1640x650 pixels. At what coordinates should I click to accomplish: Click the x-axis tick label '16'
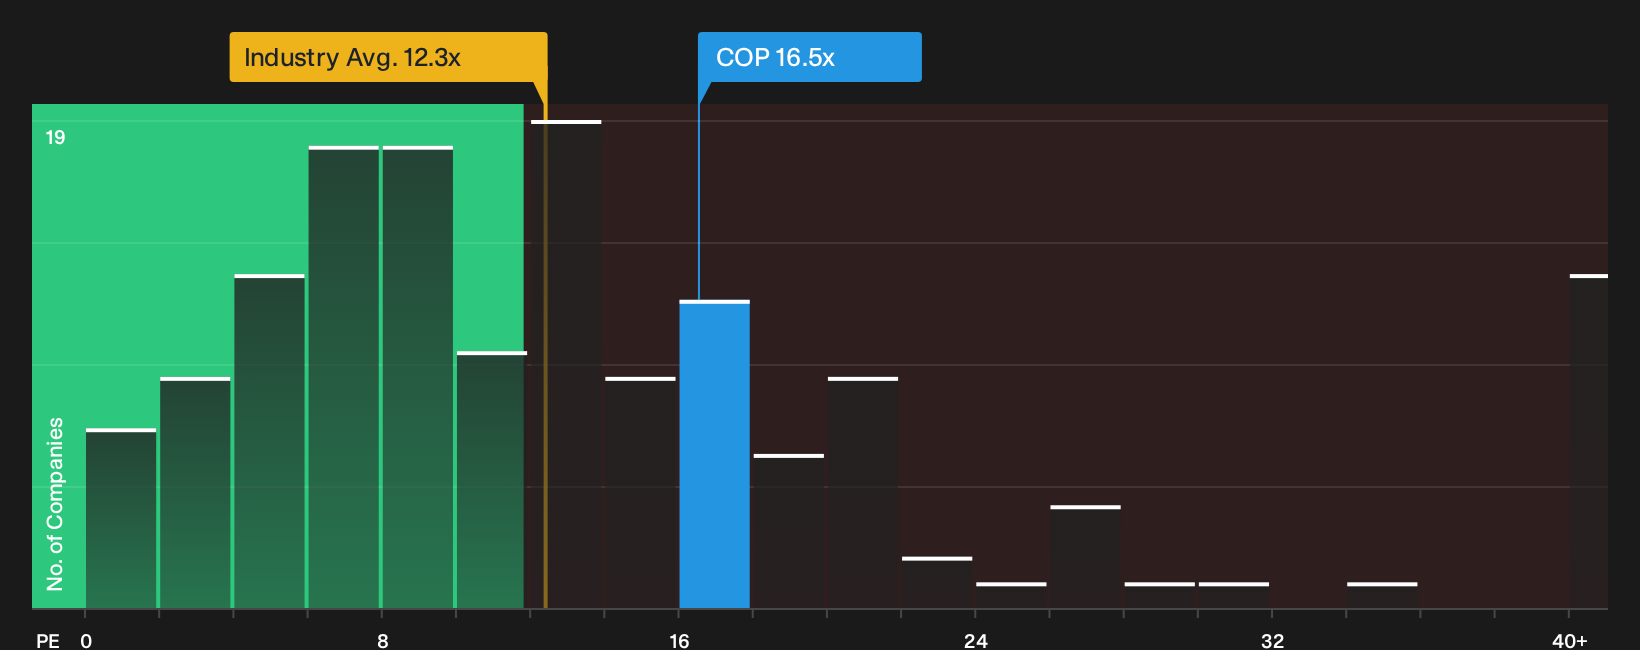pos(679,641)
